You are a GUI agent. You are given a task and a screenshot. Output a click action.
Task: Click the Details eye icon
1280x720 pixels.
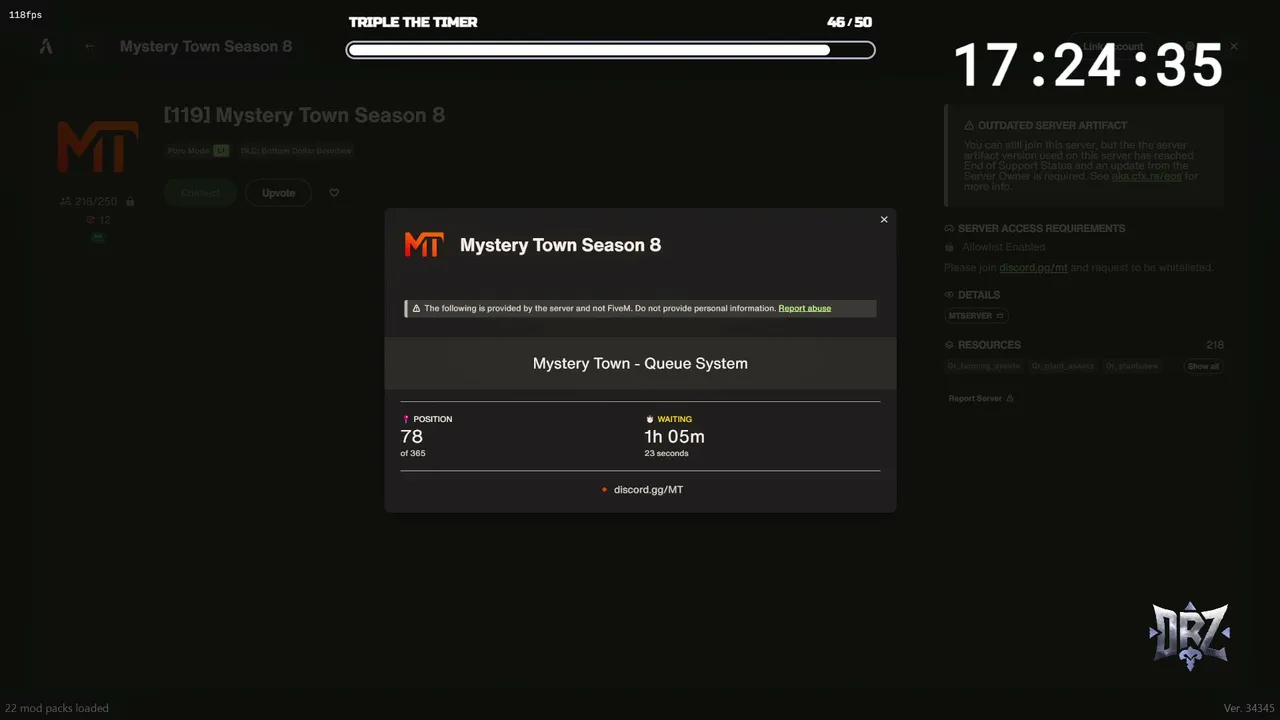pyautogui.click(x=949, y=295)
